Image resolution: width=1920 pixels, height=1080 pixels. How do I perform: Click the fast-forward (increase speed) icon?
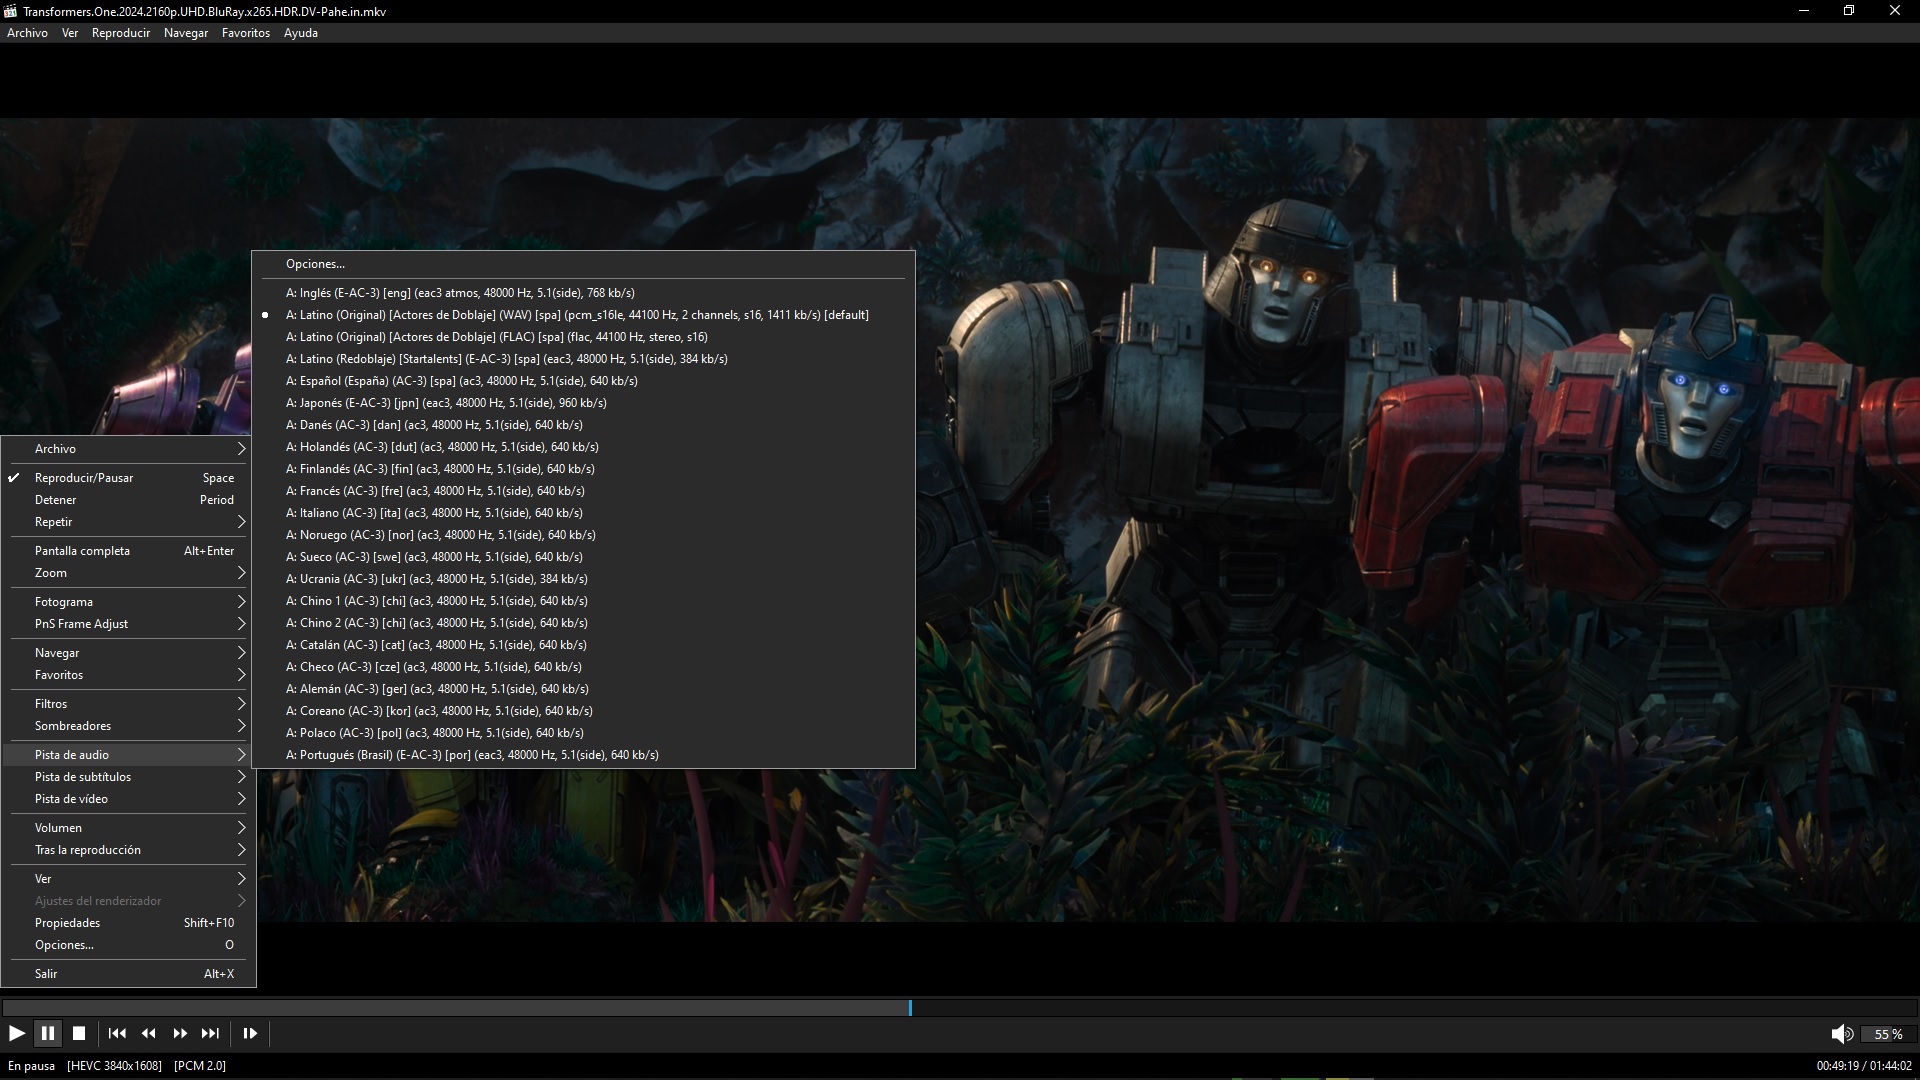(180, 1033)
